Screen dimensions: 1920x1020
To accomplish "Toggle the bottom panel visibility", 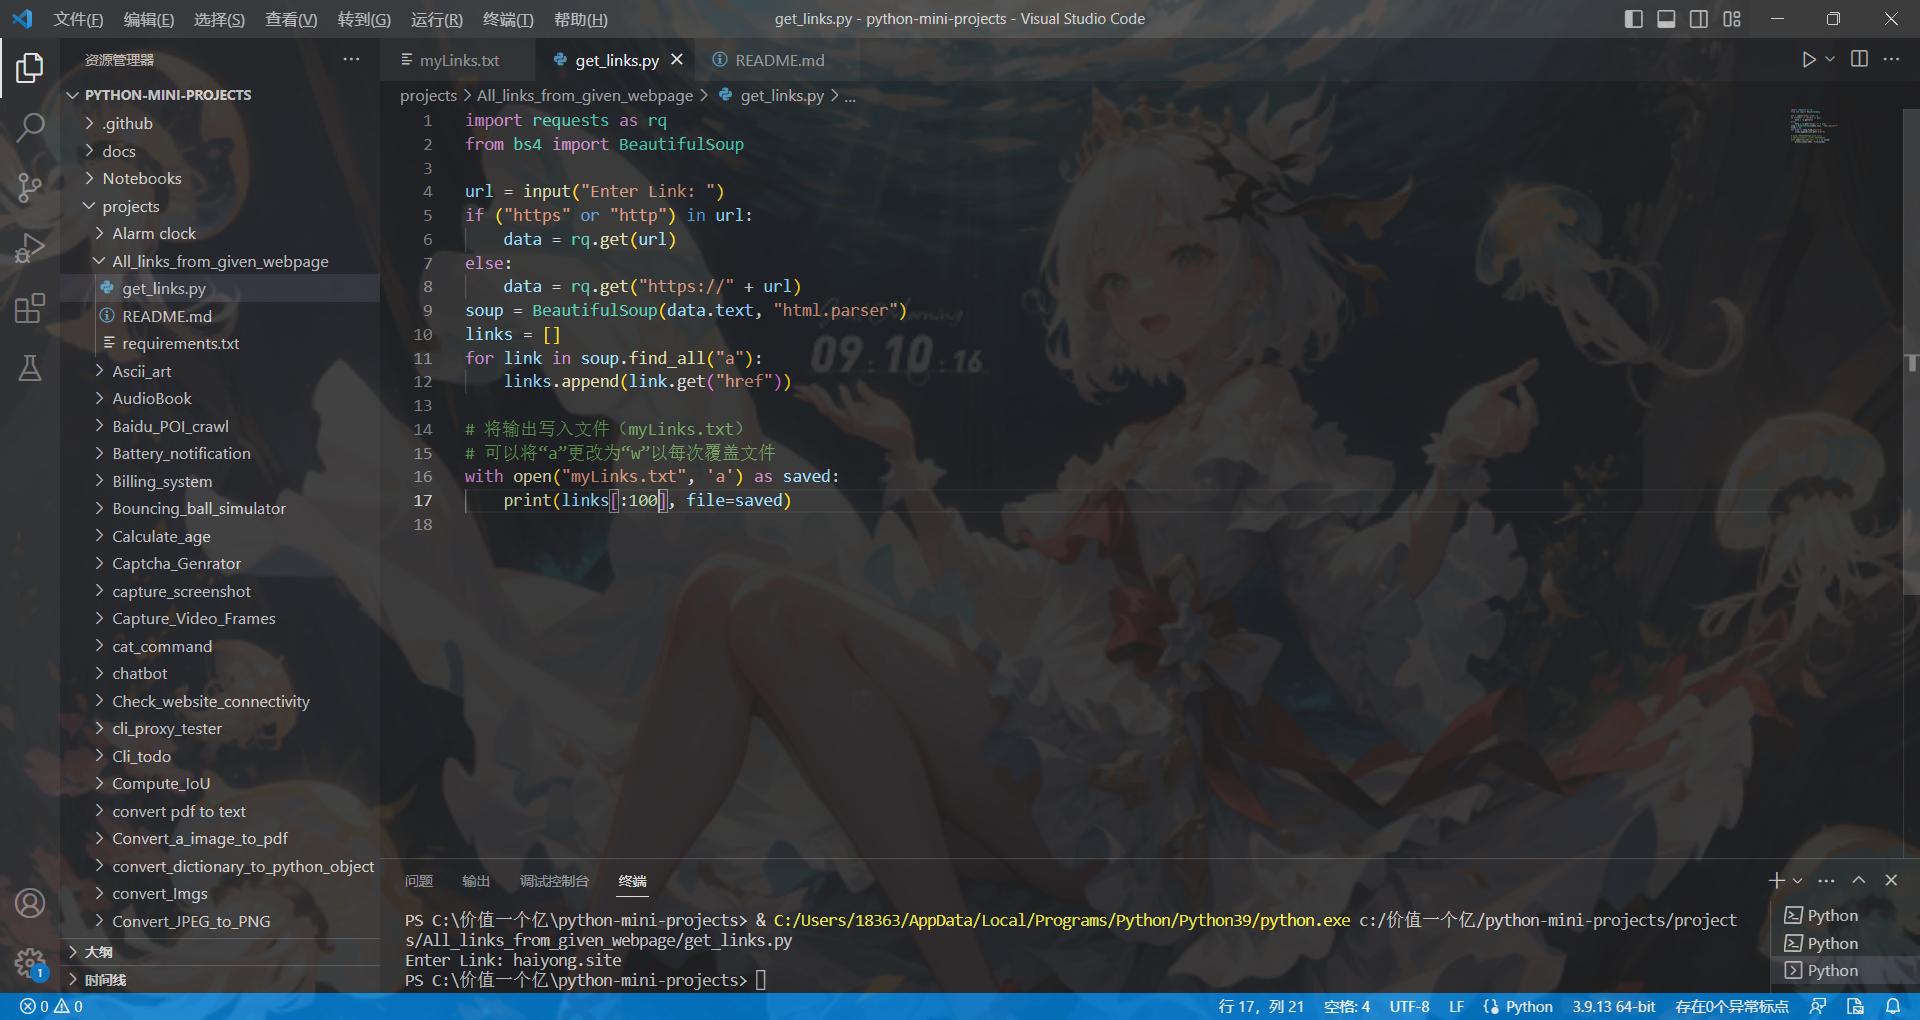I will click(x=1666, y=18).
